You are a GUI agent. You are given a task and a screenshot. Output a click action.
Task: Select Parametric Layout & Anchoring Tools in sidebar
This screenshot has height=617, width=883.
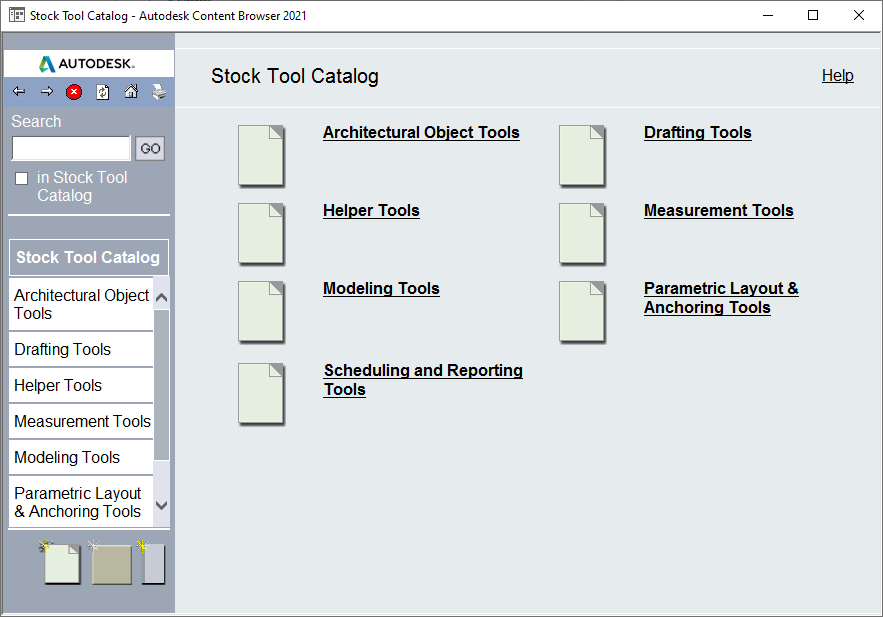click(x=81, y=502)
